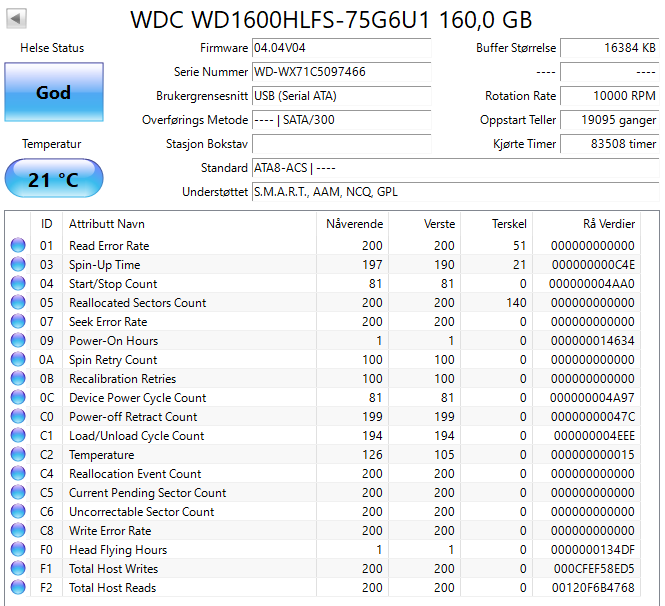Click the Brukergrensesnitt field USB (Serial ATA)

(x=341, y=96)
